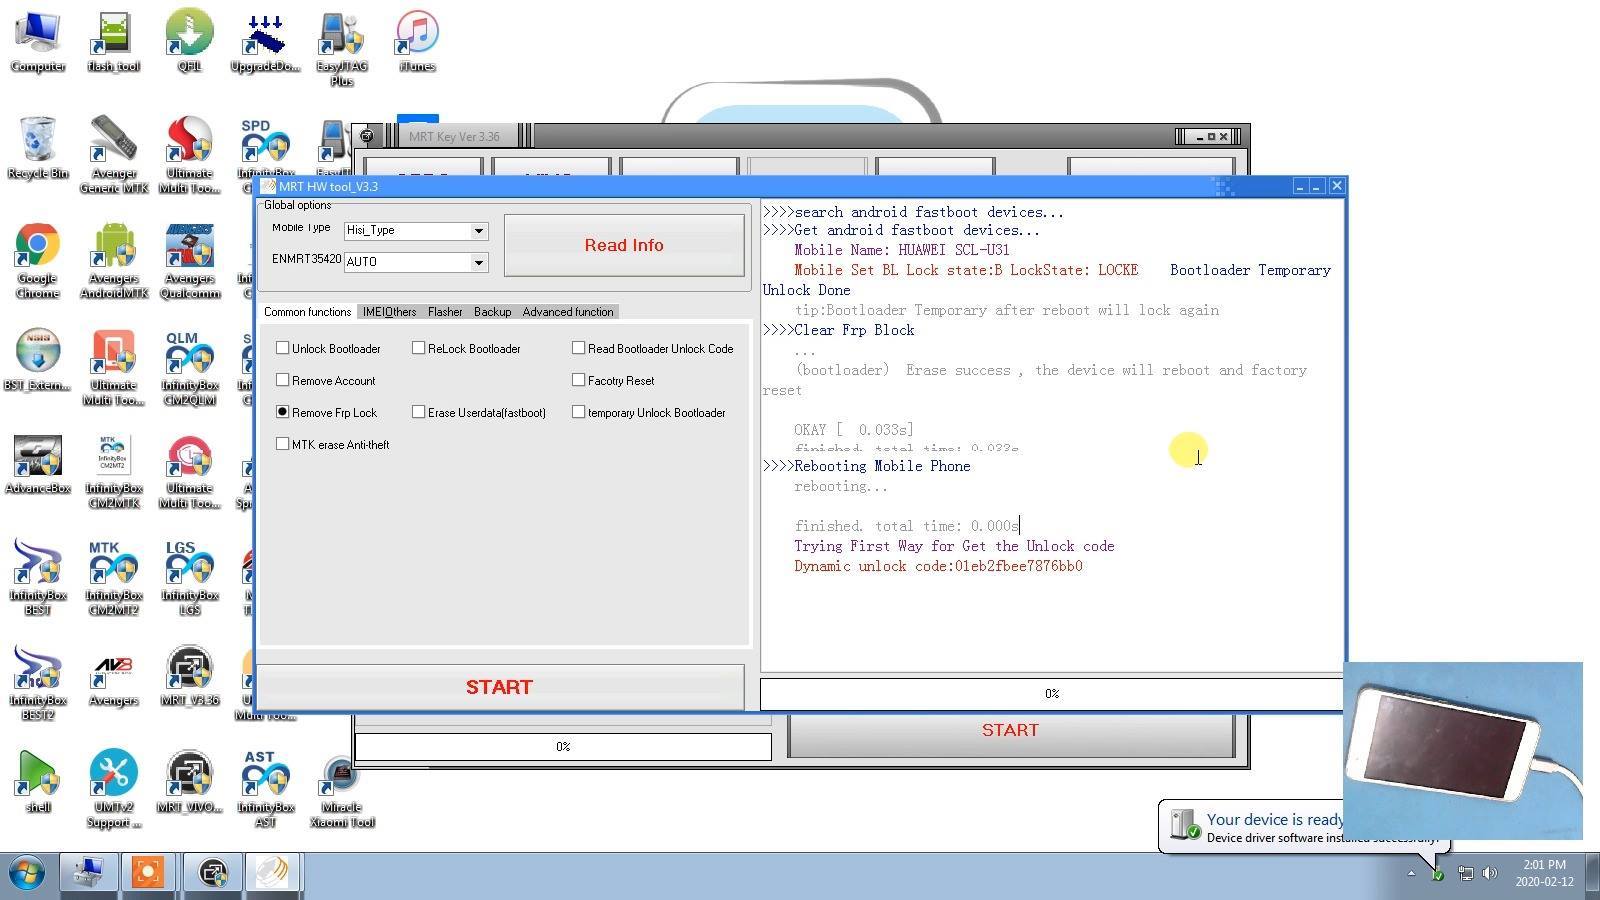Select the MRT_VIVO desktop shortcut
Viewport: 1600px width, 900px height.
pos(189,782)
